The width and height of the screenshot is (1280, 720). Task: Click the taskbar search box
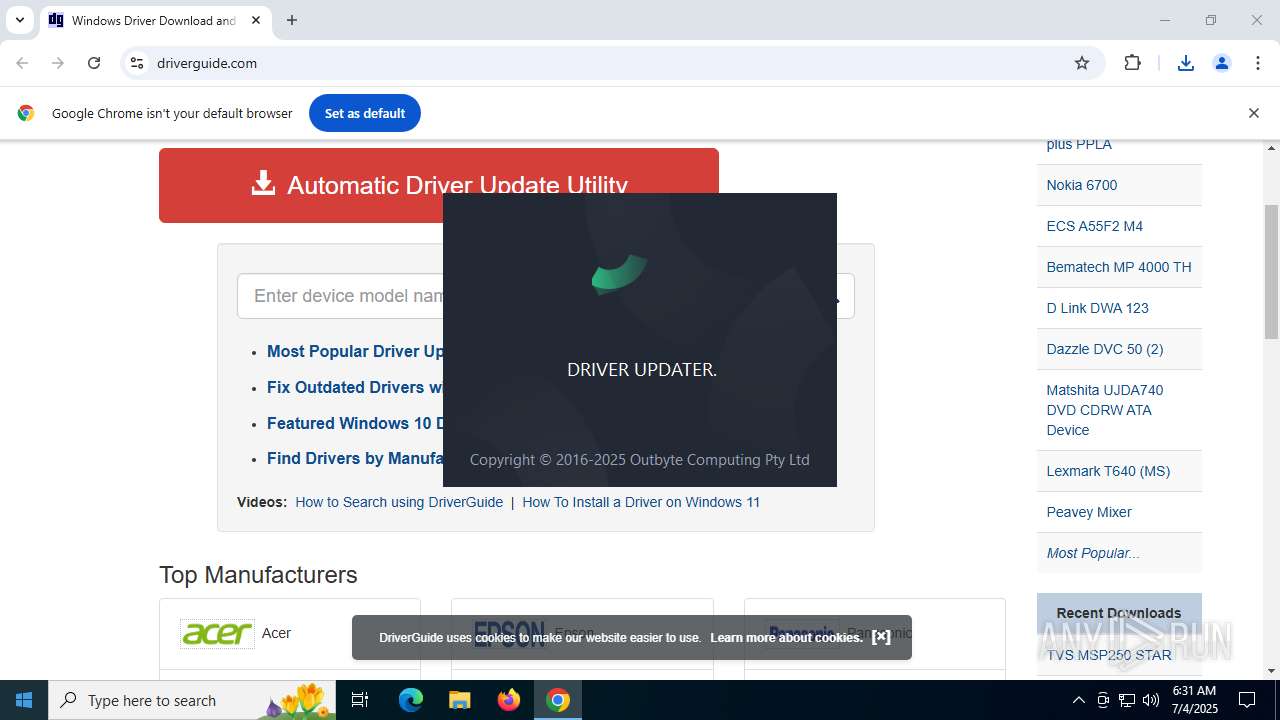click(x=194, y=700)
